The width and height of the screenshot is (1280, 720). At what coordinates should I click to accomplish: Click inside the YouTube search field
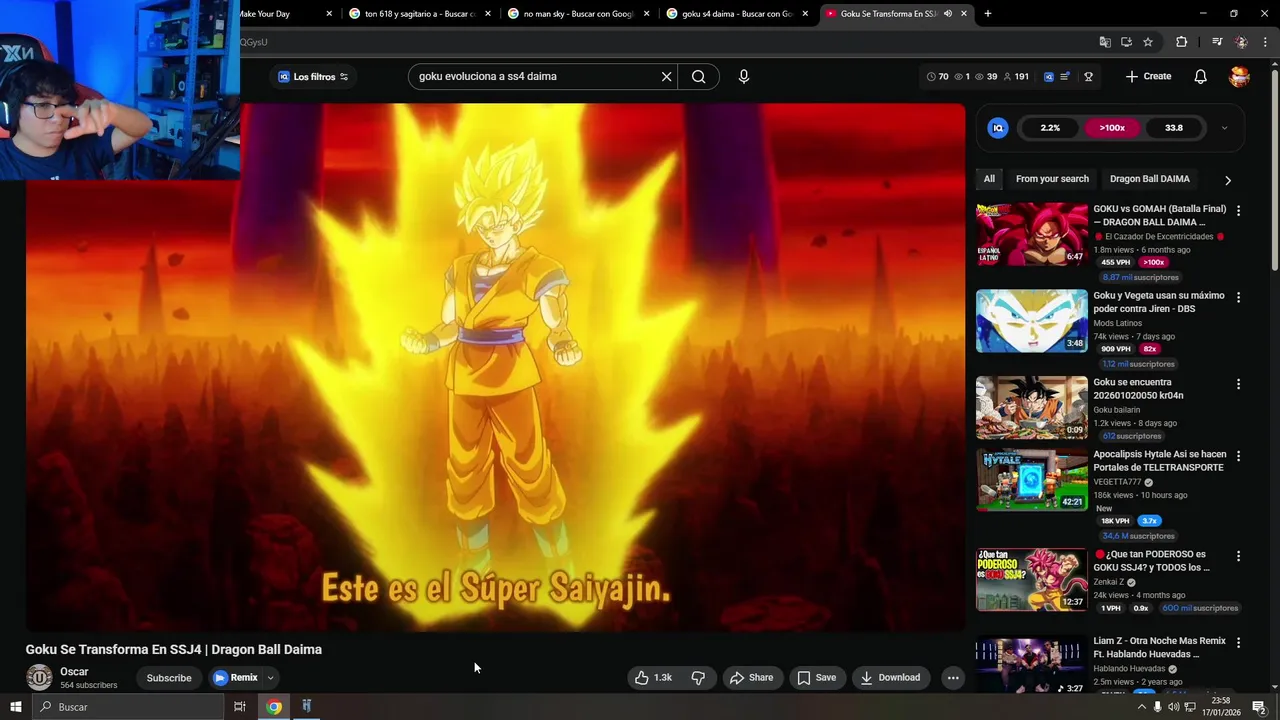coord(535,76)
